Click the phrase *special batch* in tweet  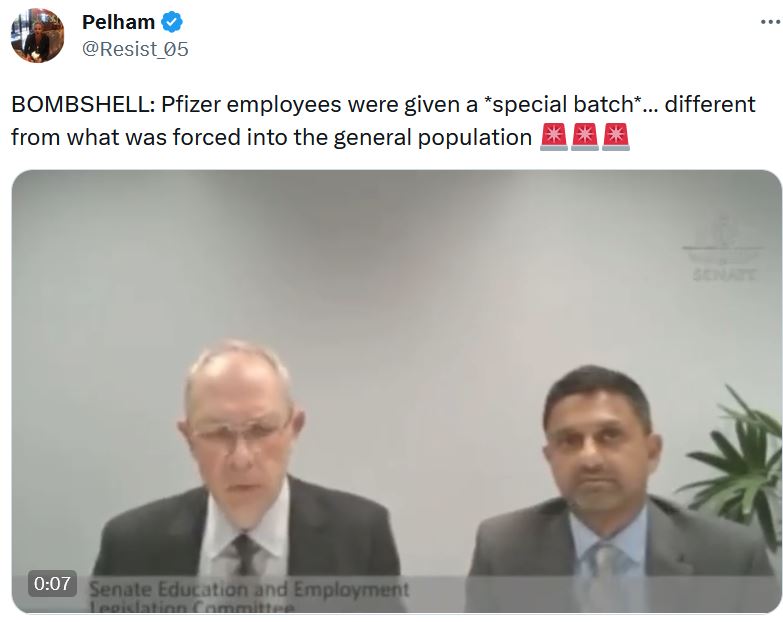click(563, 104)
